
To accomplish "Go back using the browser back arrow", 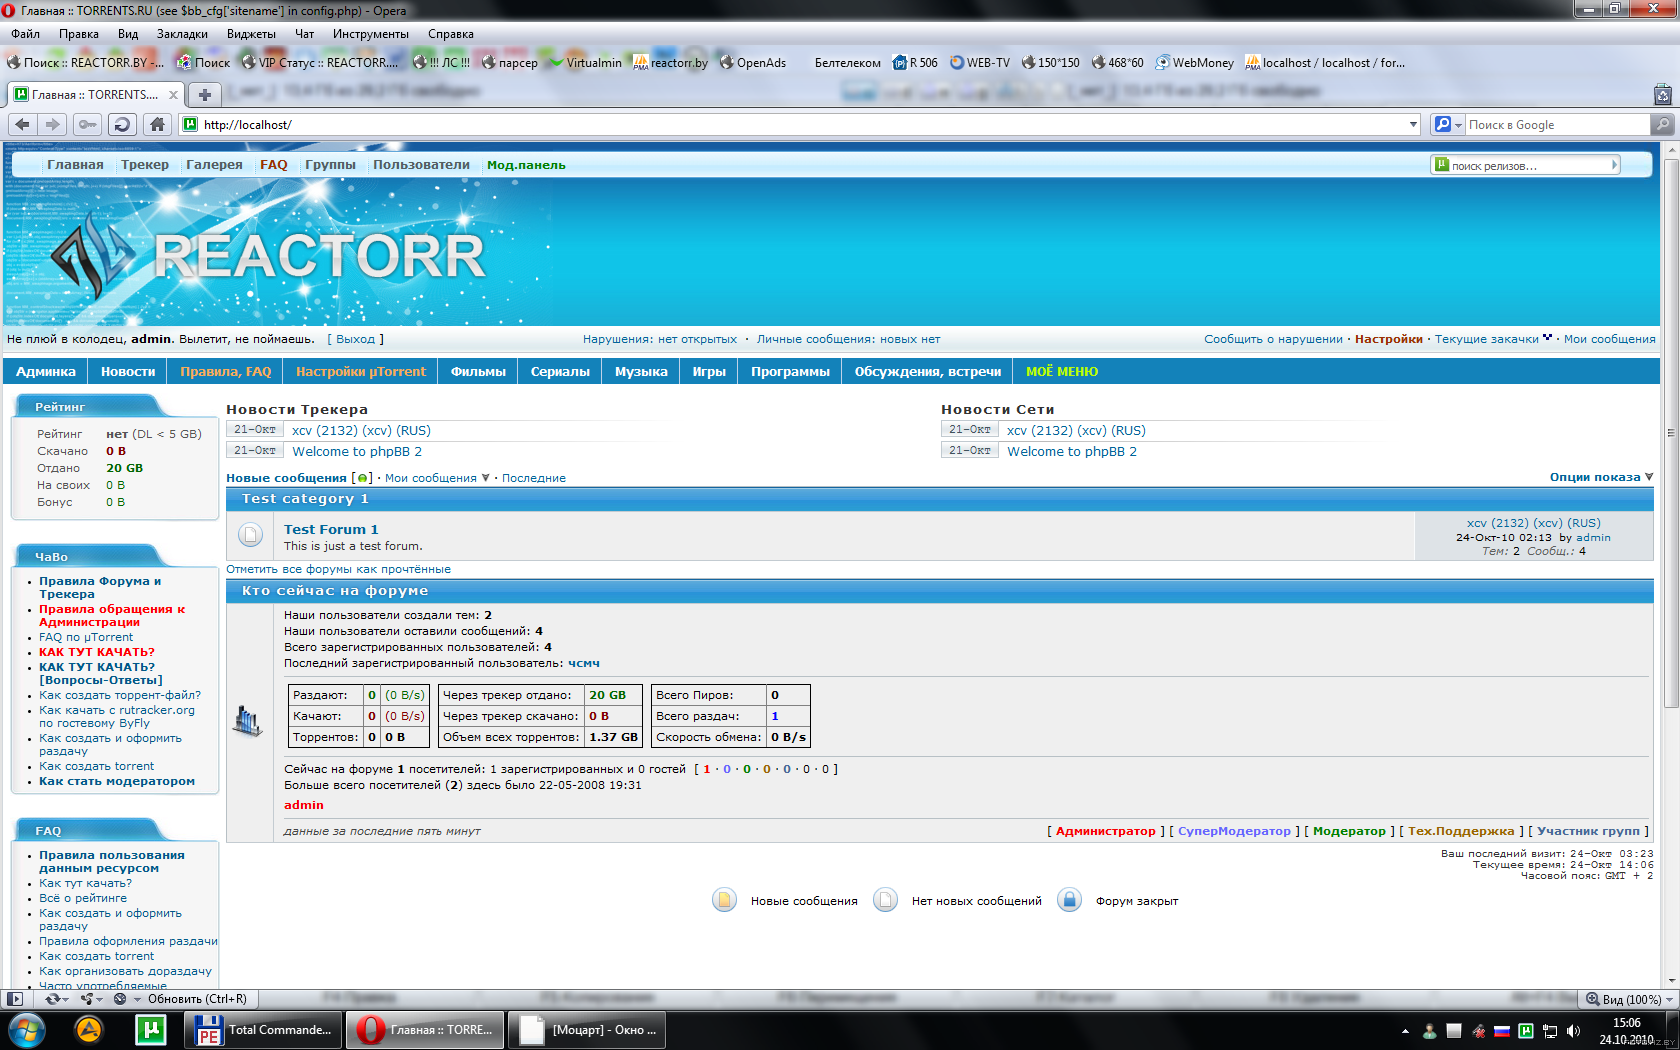I will coord(23,124).
